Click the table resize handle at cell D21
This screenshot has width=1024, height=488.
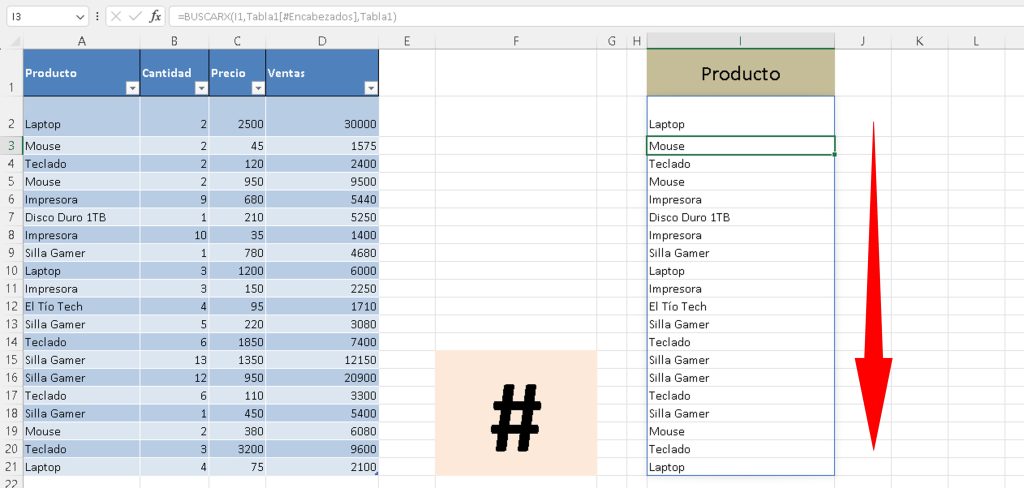tap(376, 474)
